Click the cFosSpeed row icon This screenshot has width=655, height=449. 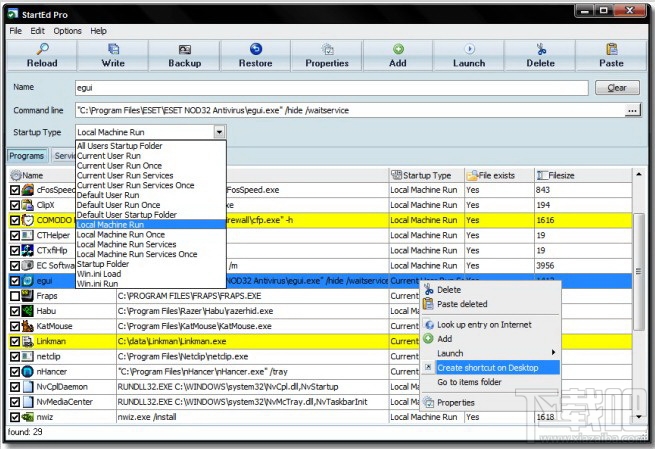tap(28, 190)
